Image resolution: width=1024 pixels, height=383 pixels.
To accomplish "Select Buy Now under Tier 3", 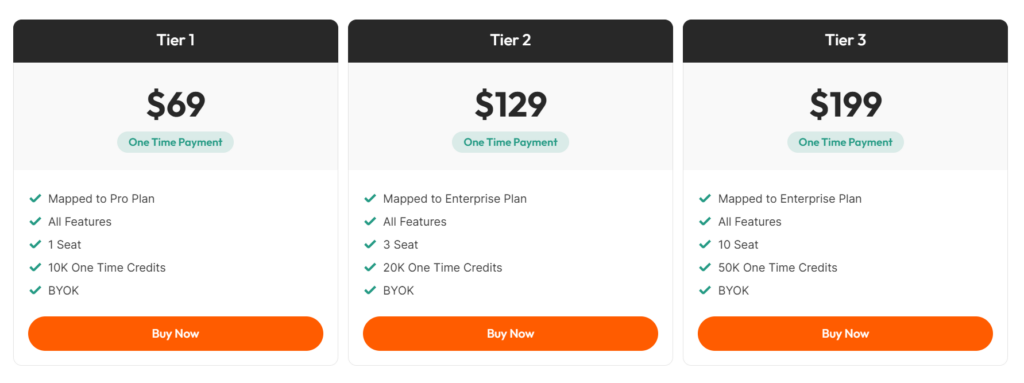I will tap(845, 333).
